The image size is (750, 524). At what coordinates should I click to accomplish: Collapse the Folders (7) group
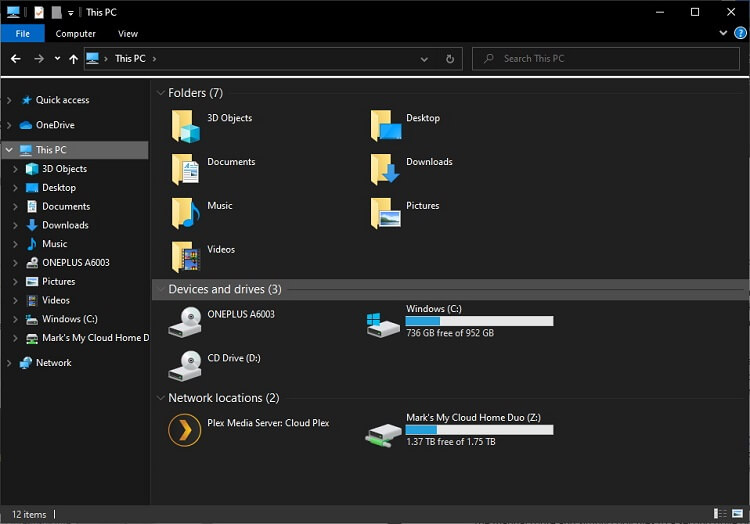coord(160,93)
